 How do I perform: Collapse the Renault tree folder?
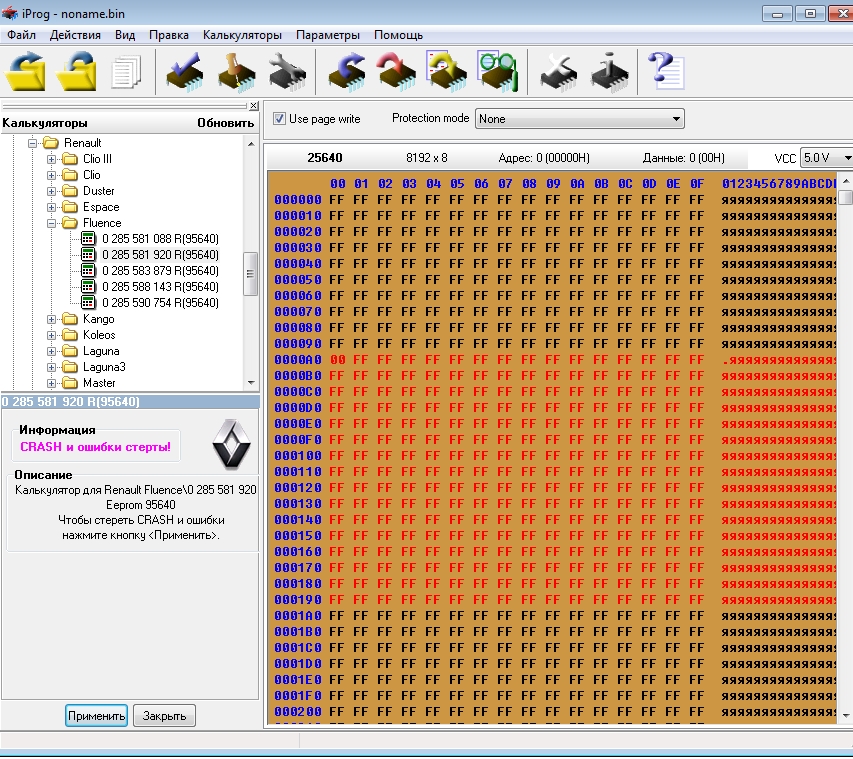(33, 143)
